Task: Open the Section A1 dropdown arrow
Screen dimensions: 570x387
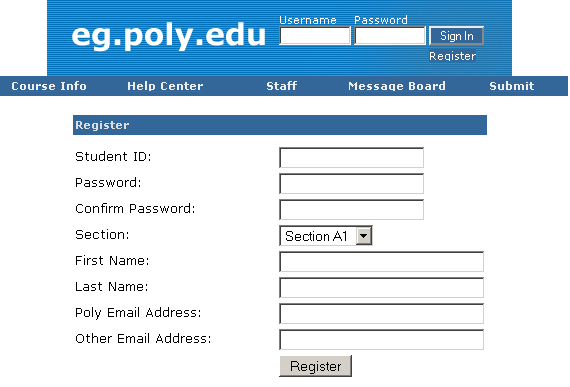Action: (364, 236)
